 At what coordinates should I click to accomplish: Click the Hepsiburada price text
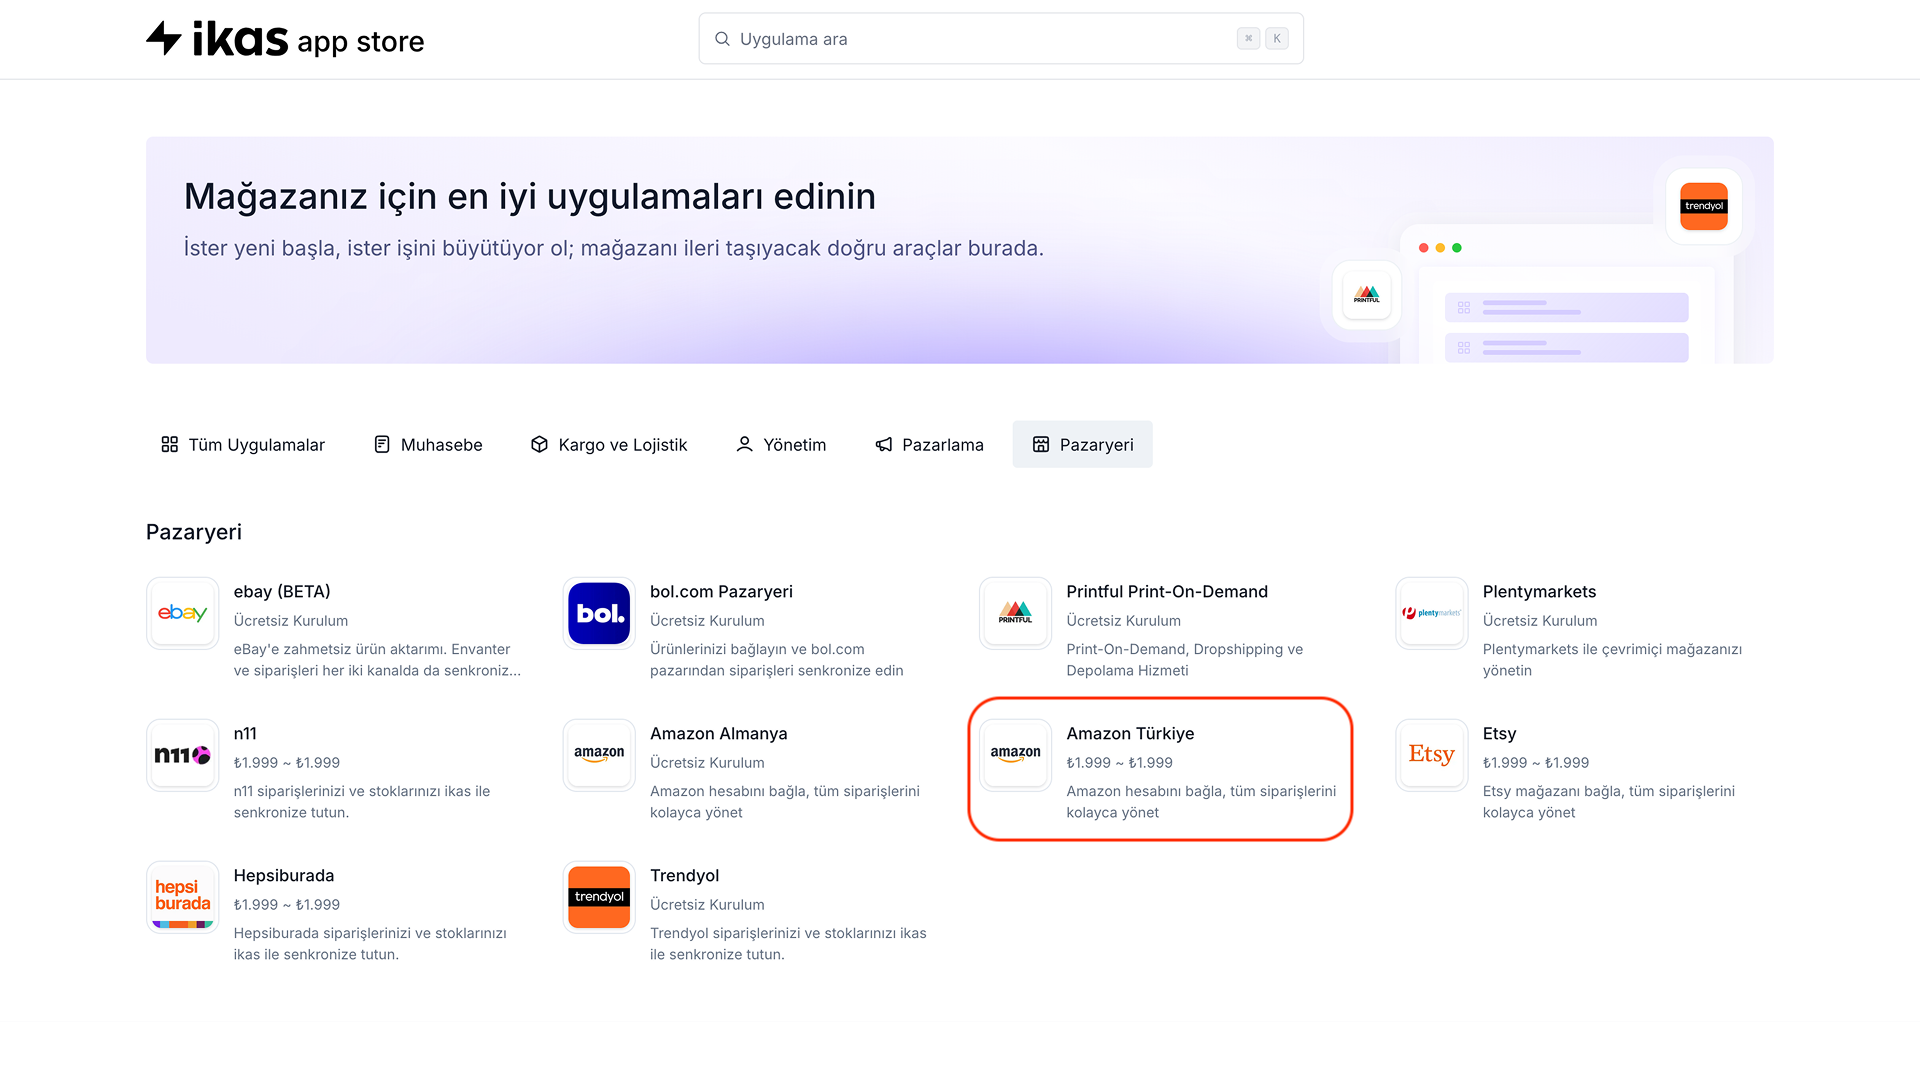[287, 905]
